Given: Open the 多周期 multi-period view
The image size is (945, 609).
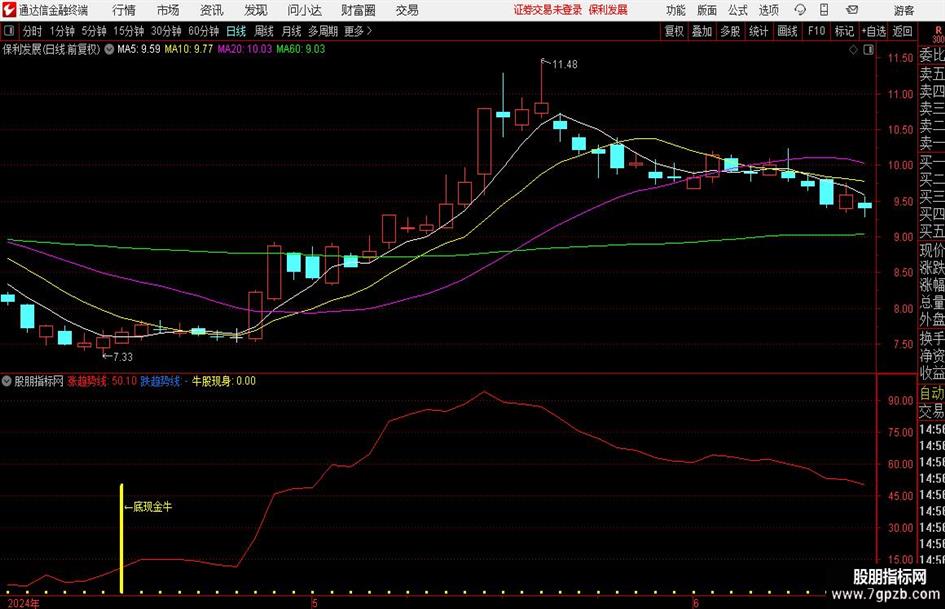Looking at the screenshot, I should tap(323, 31).
